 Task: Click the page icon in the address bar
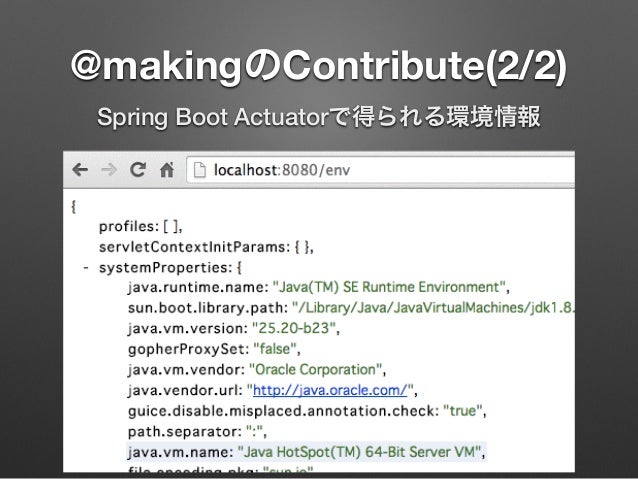point(199,170)
